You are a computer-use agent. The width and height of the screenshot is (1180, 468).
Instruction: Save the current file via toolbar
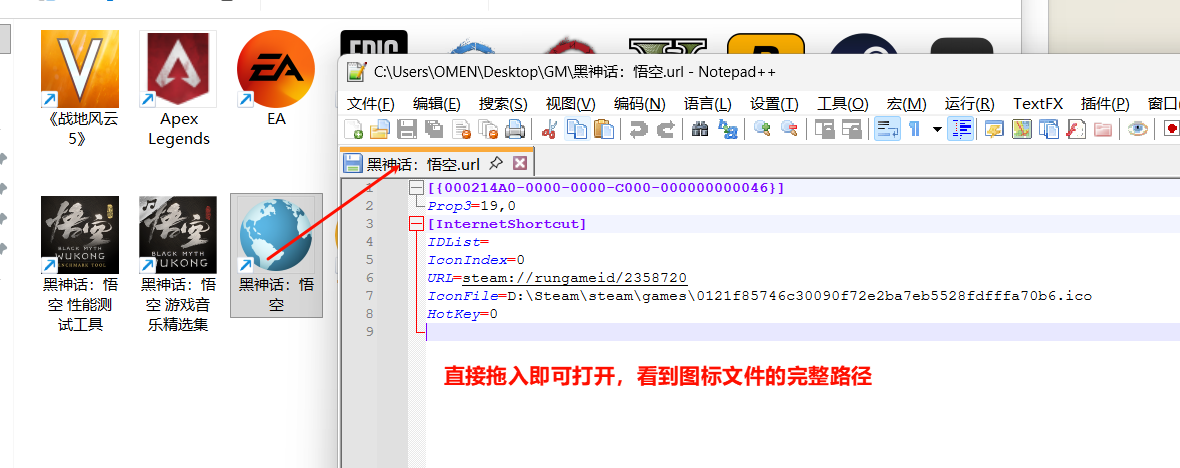coord(406,129)
